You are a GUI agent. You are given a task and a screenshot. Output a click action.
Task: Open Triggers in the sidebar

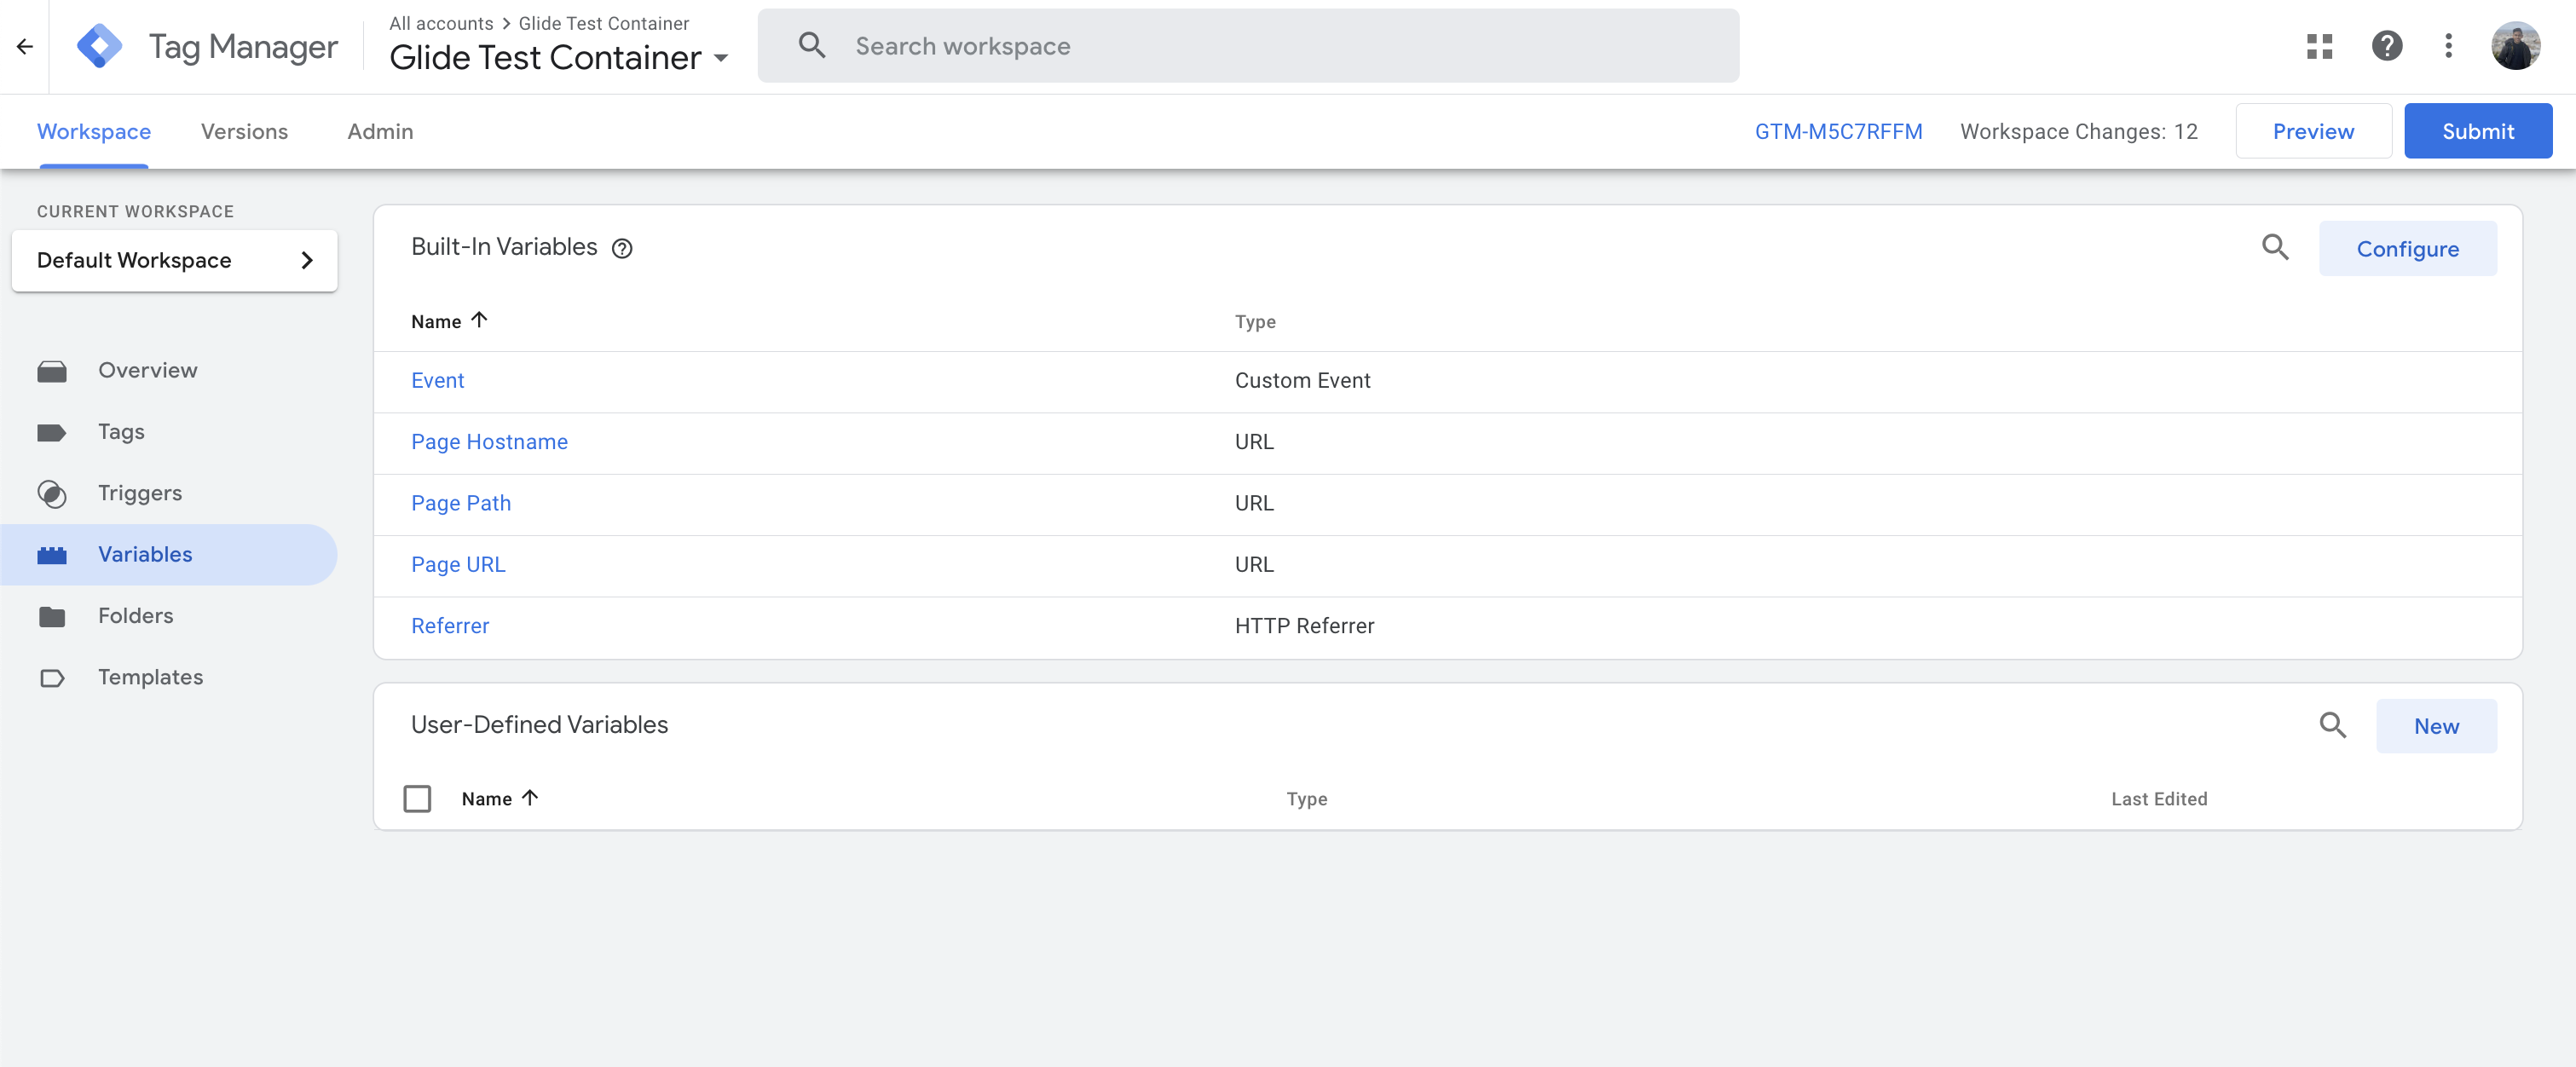click(x=139, y=493)
